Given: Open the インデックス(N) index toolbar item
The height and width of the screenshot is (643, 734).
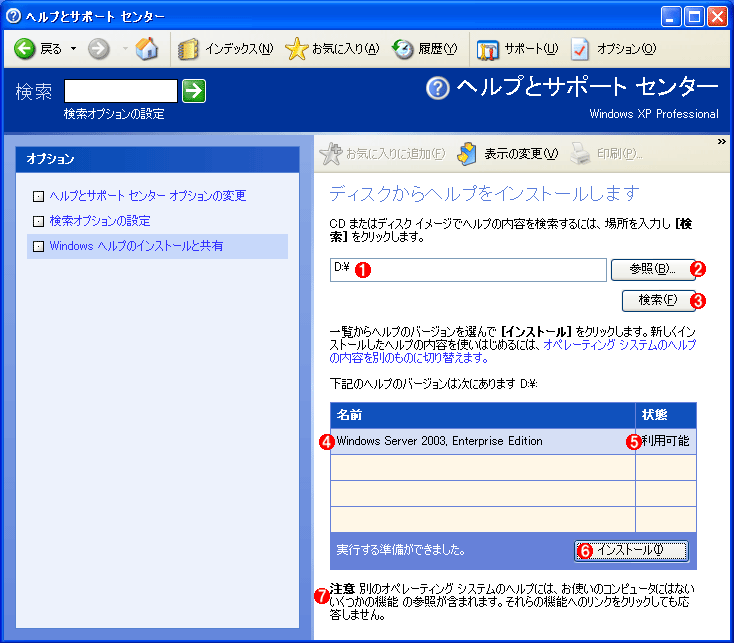Looking at the screenshot, I should [226, 49].
